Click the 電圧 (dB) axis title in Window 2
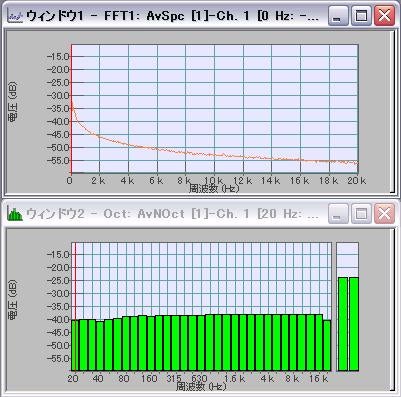The width and height of the screenshot is (401, 397). coord(13,300)
